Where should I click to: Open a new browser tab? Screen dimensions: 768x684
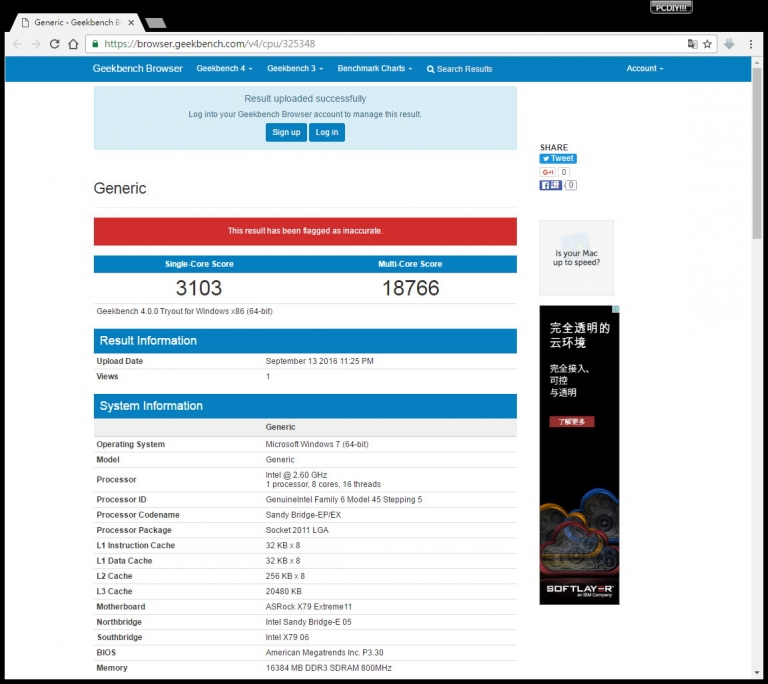[156, 23]
